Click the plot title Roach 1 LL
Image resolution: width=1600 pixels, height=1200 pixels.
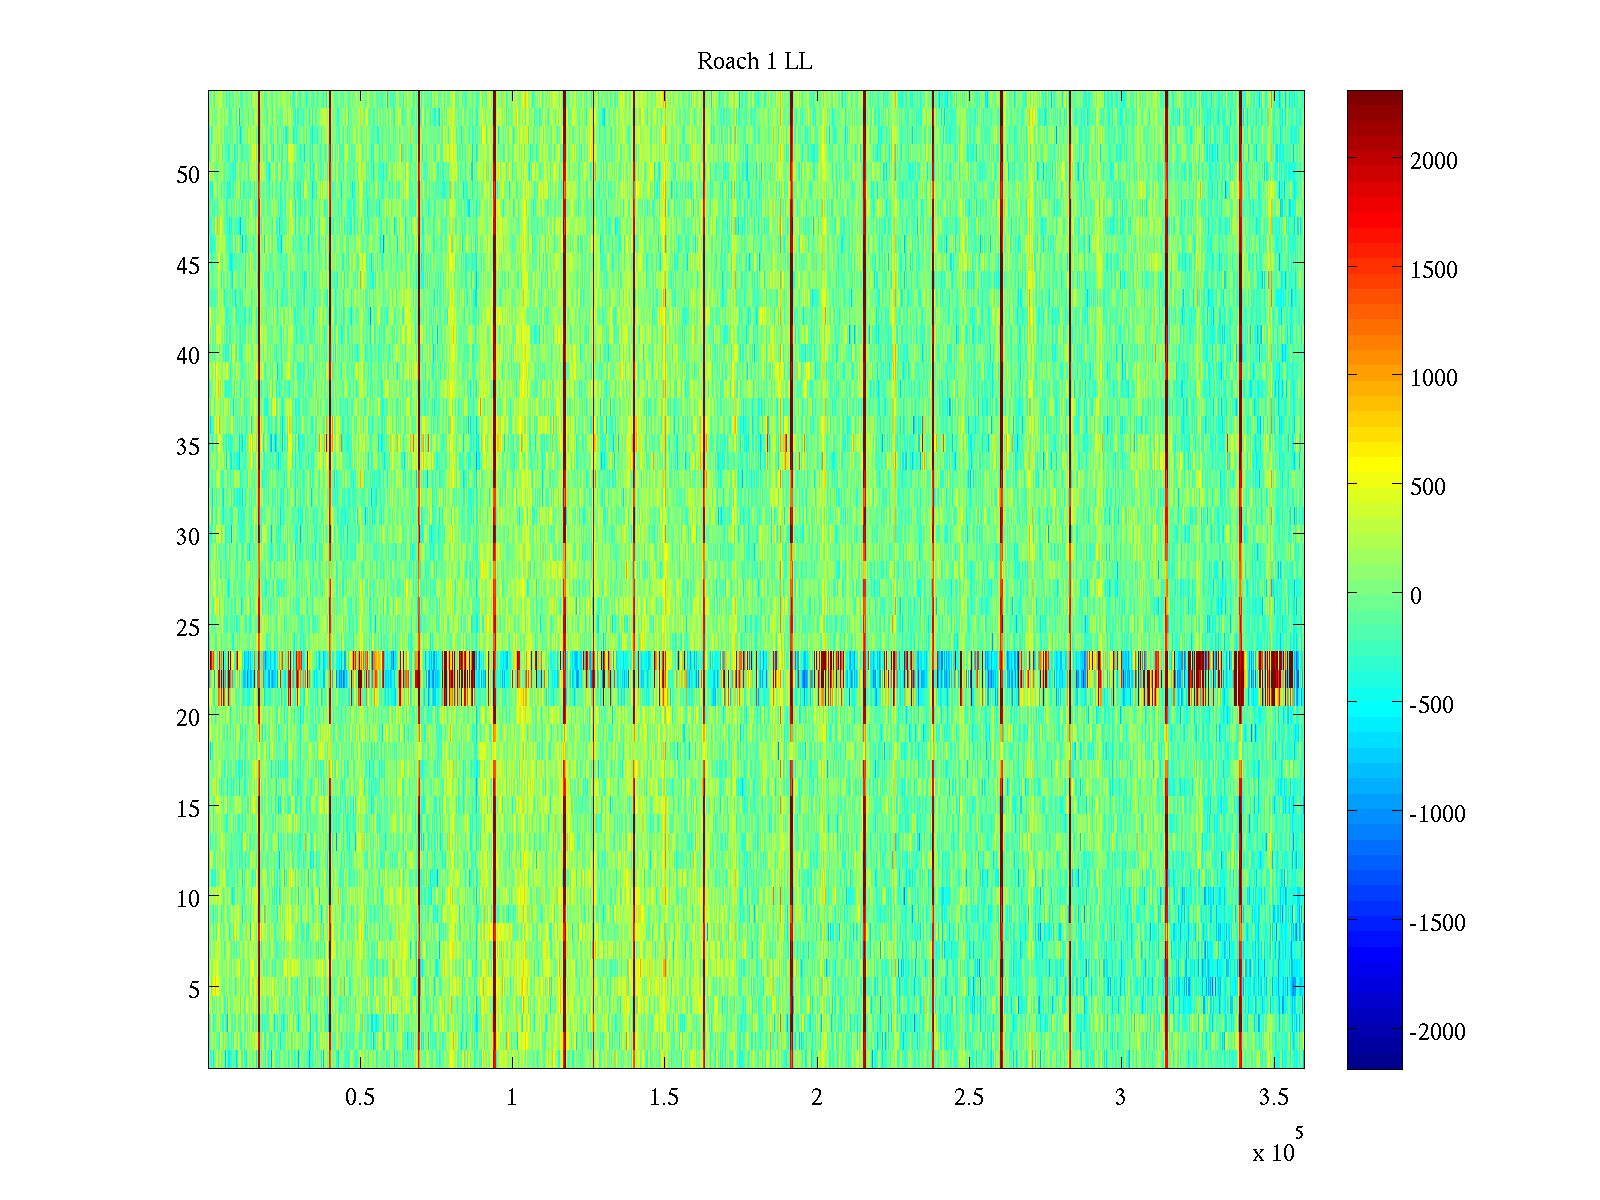point(754,62)
